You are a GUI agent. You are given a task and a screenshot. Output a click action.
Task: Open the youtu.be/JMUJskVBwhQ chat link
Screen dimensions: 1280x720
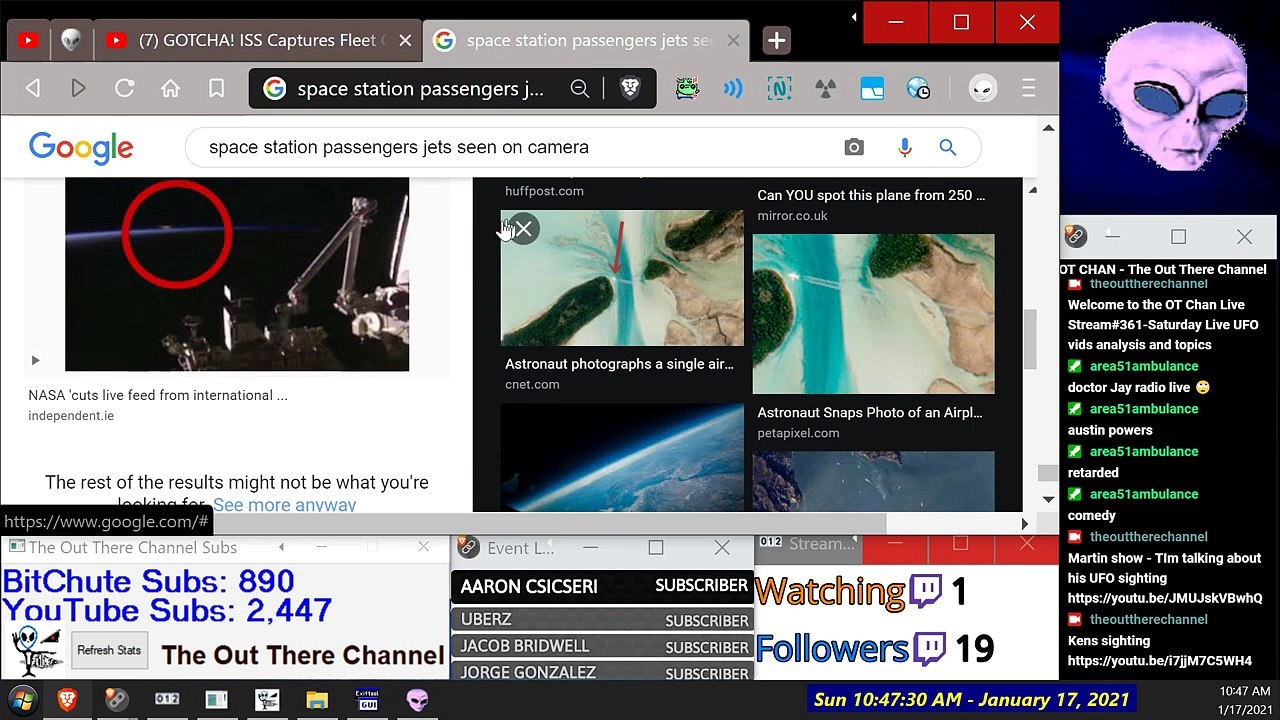tap(1165, 599)
